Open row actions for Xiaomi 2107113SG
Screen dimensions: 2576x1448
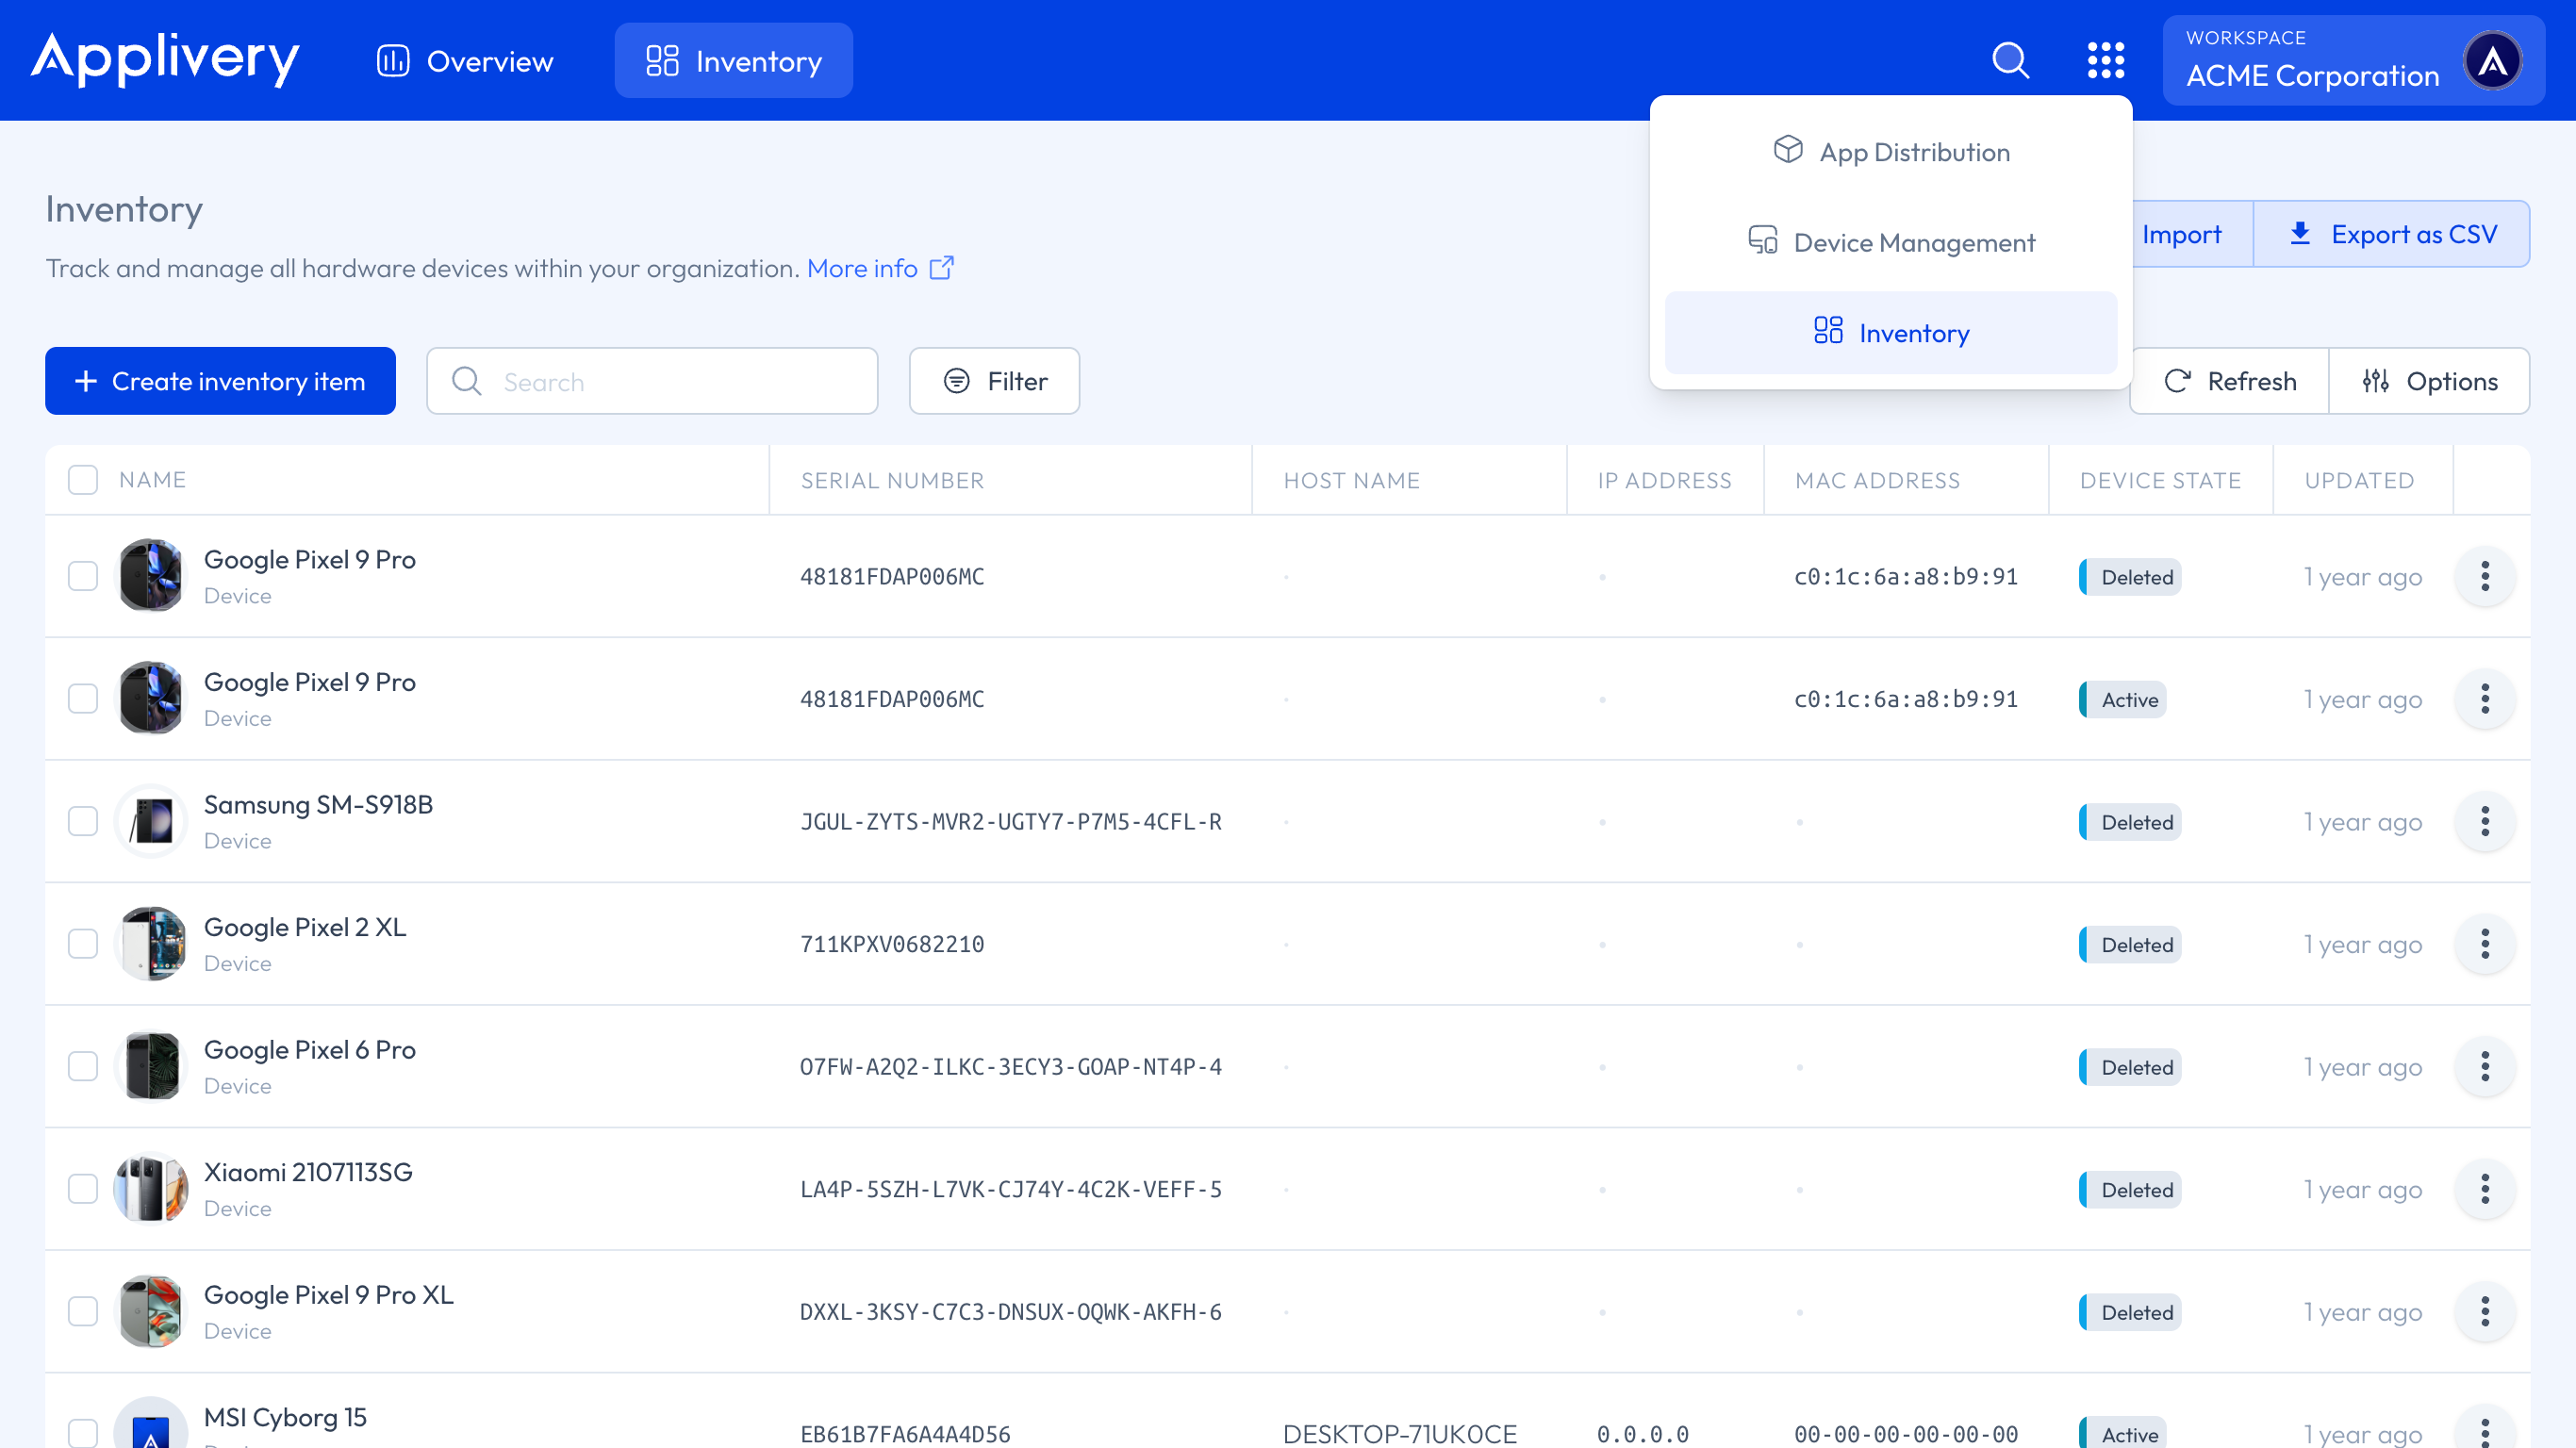pos(2484,1189)
